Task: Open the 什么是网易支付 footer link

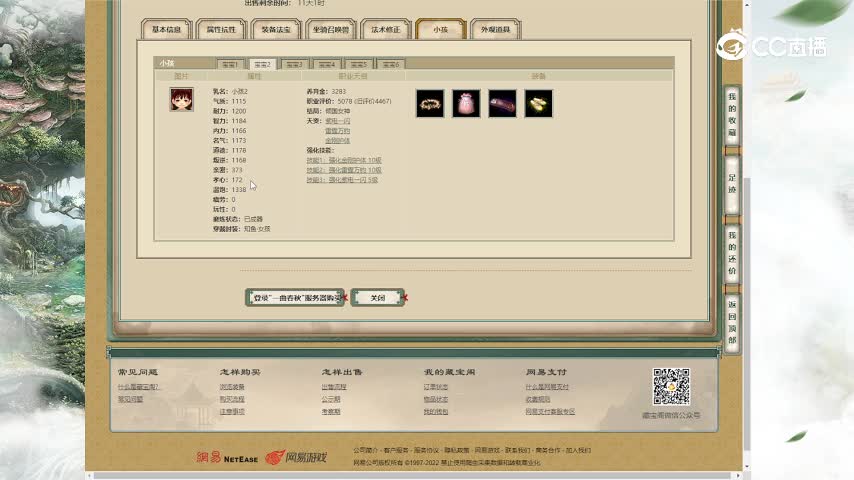Action: 547,387
